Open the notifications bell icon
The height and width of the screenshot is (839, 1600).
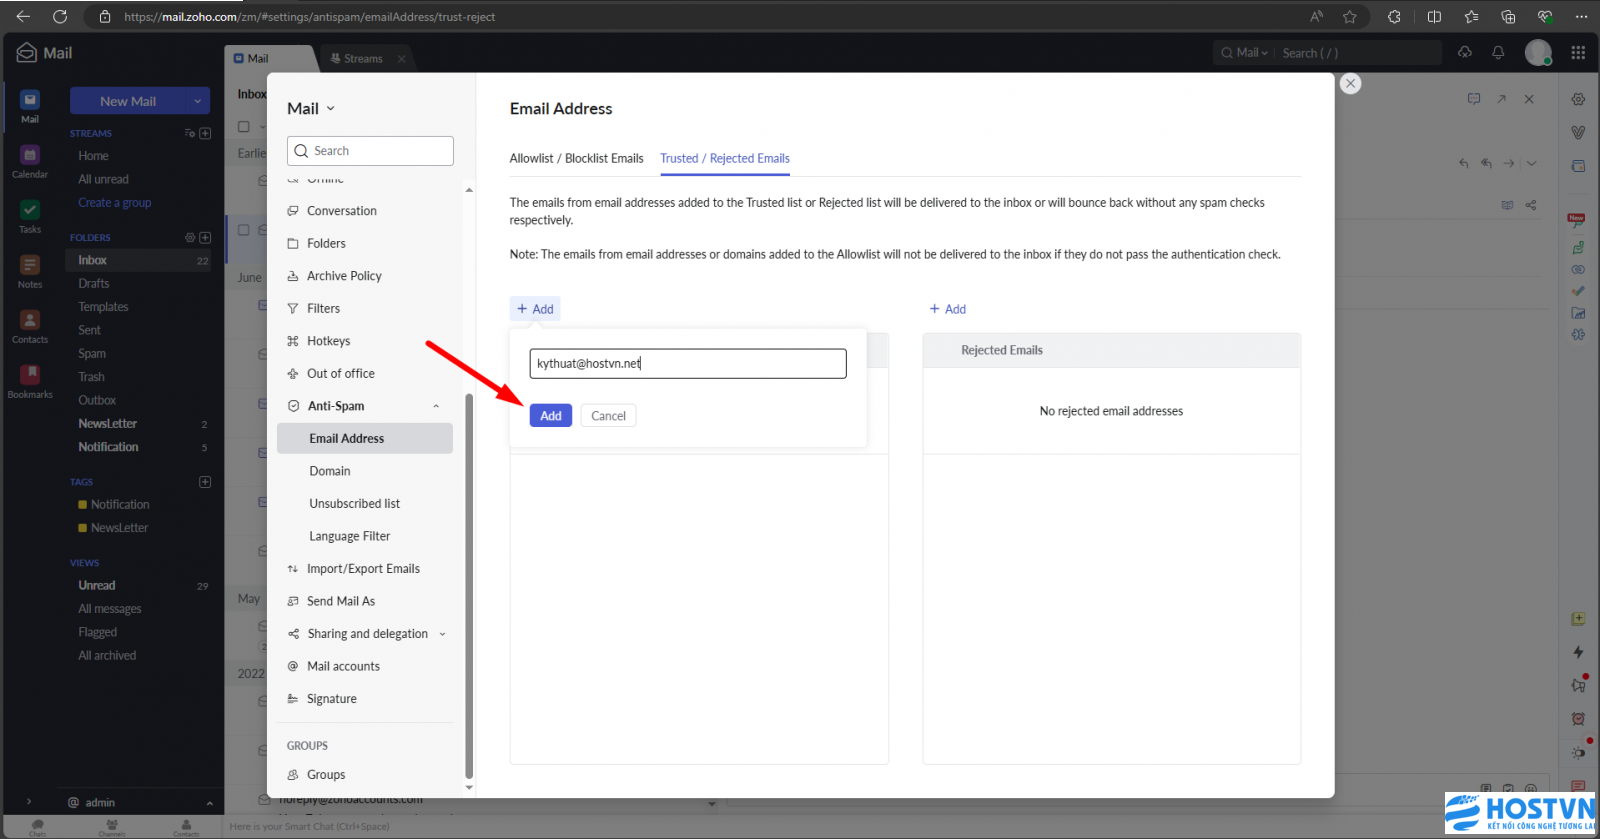pos(1498,53)
